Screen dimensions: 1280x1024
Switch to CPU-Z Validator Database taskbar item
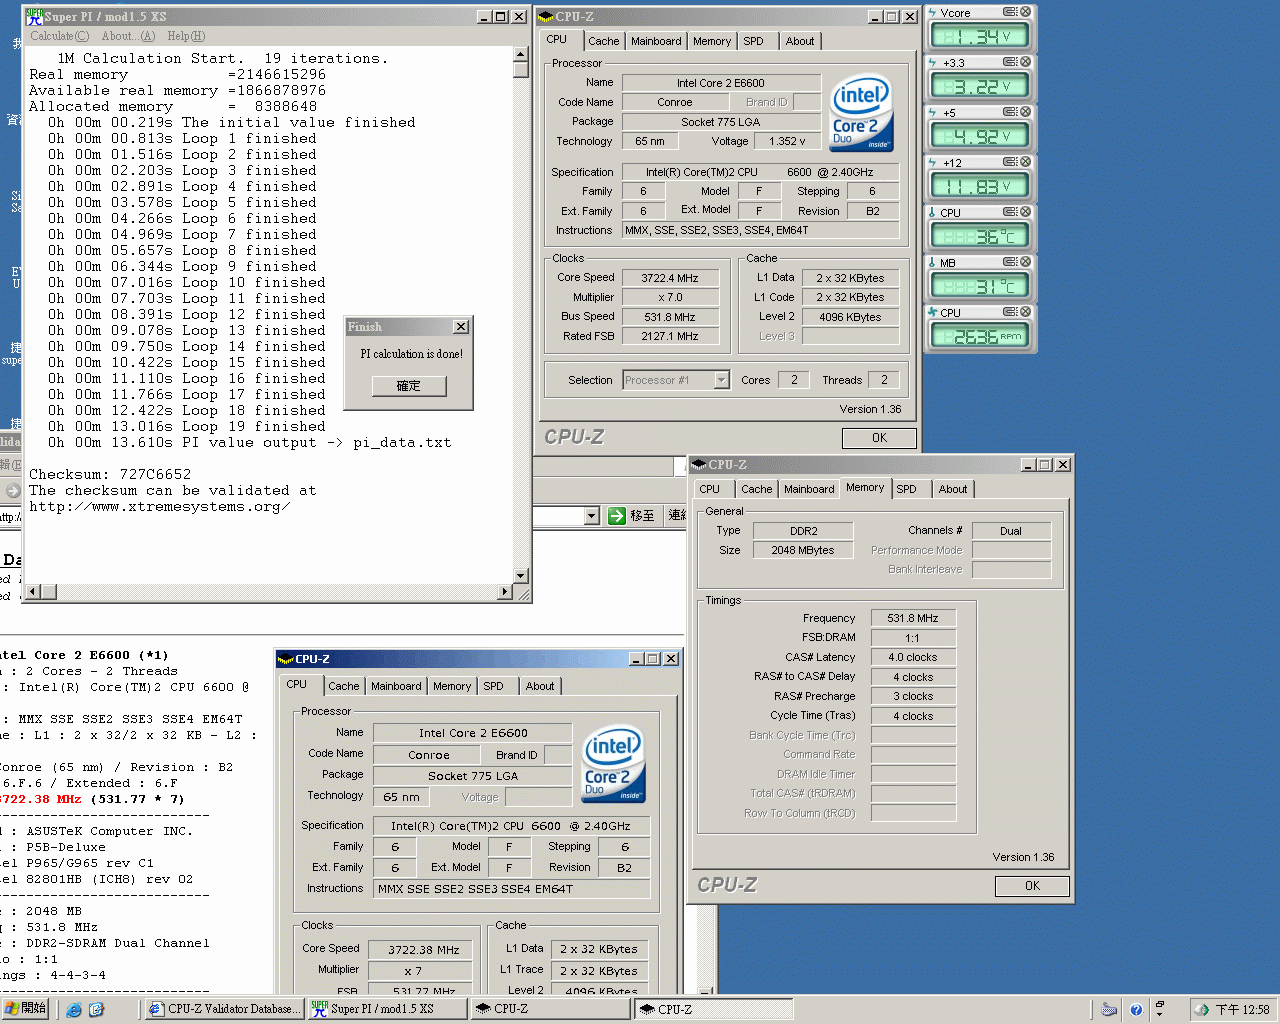[224, 1009]
